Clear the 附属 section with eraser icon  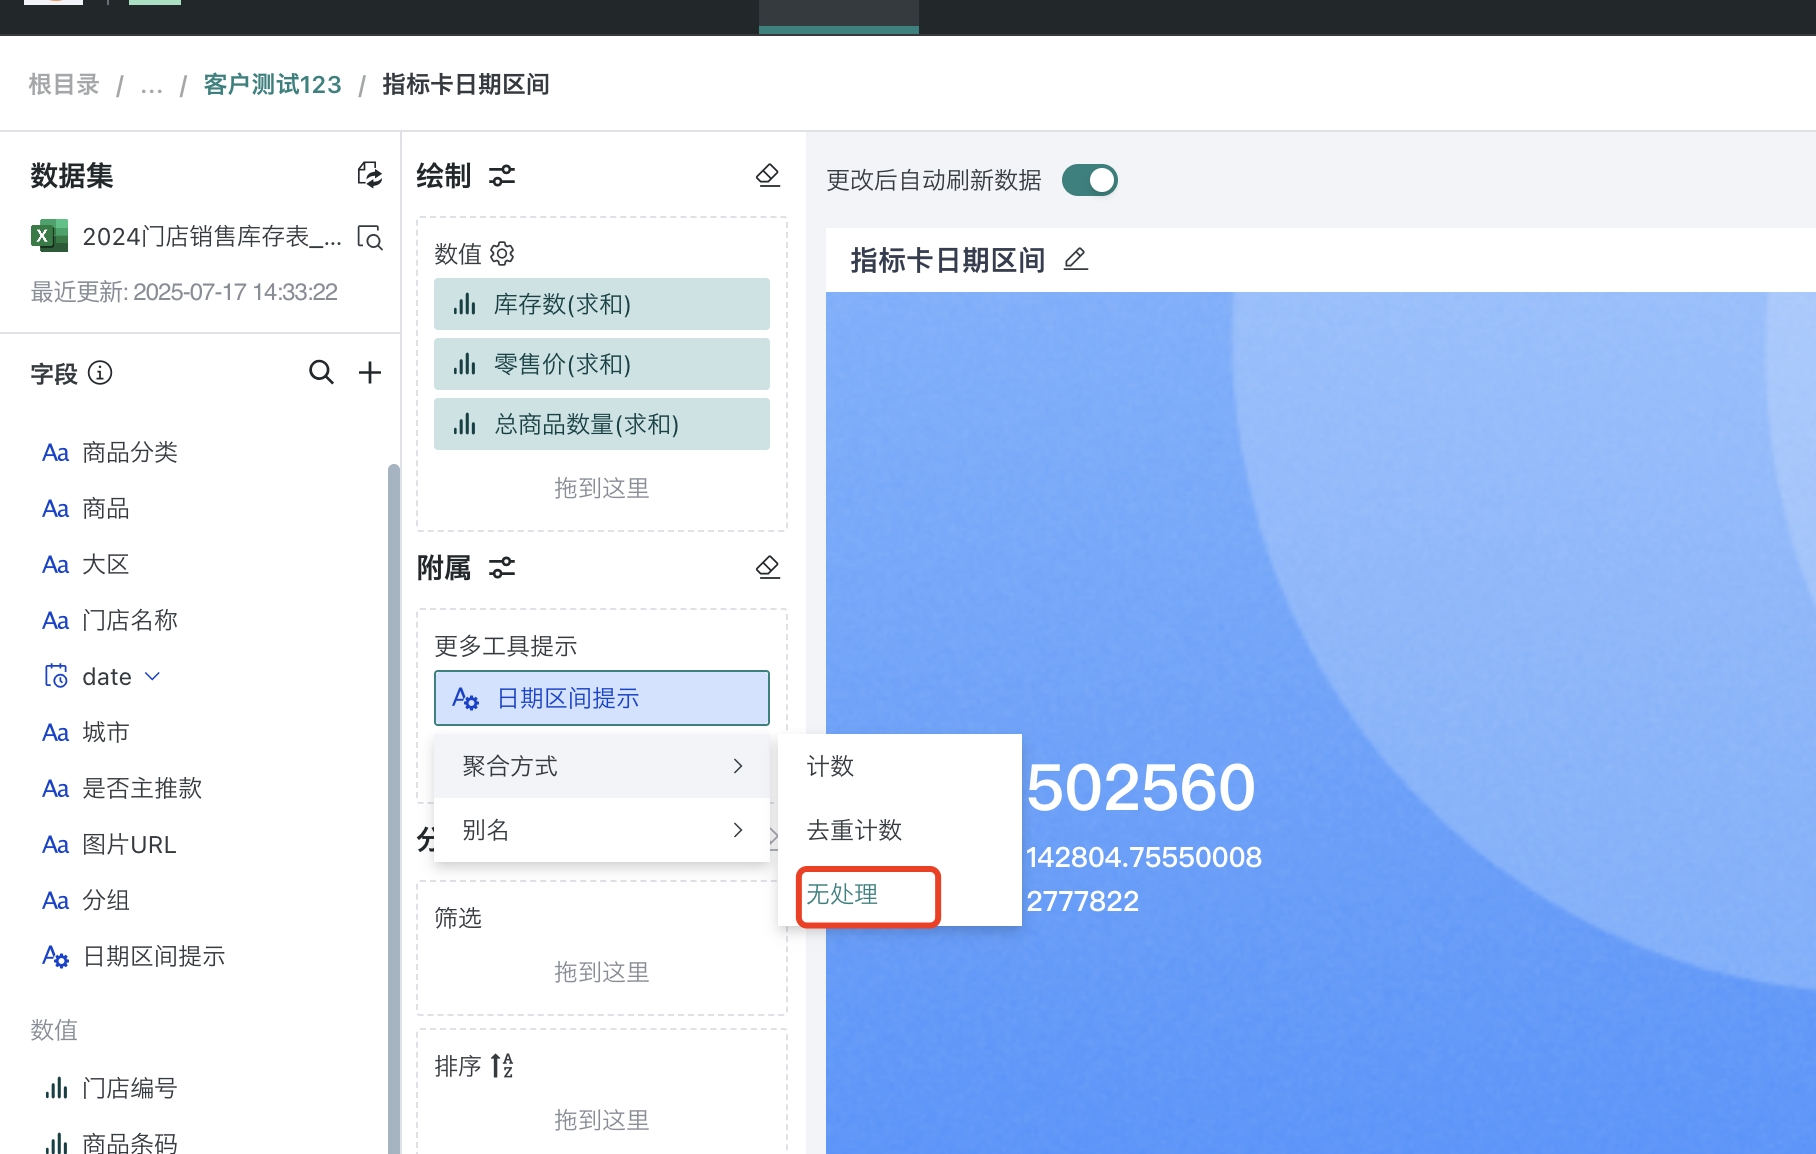click(768, 568)
